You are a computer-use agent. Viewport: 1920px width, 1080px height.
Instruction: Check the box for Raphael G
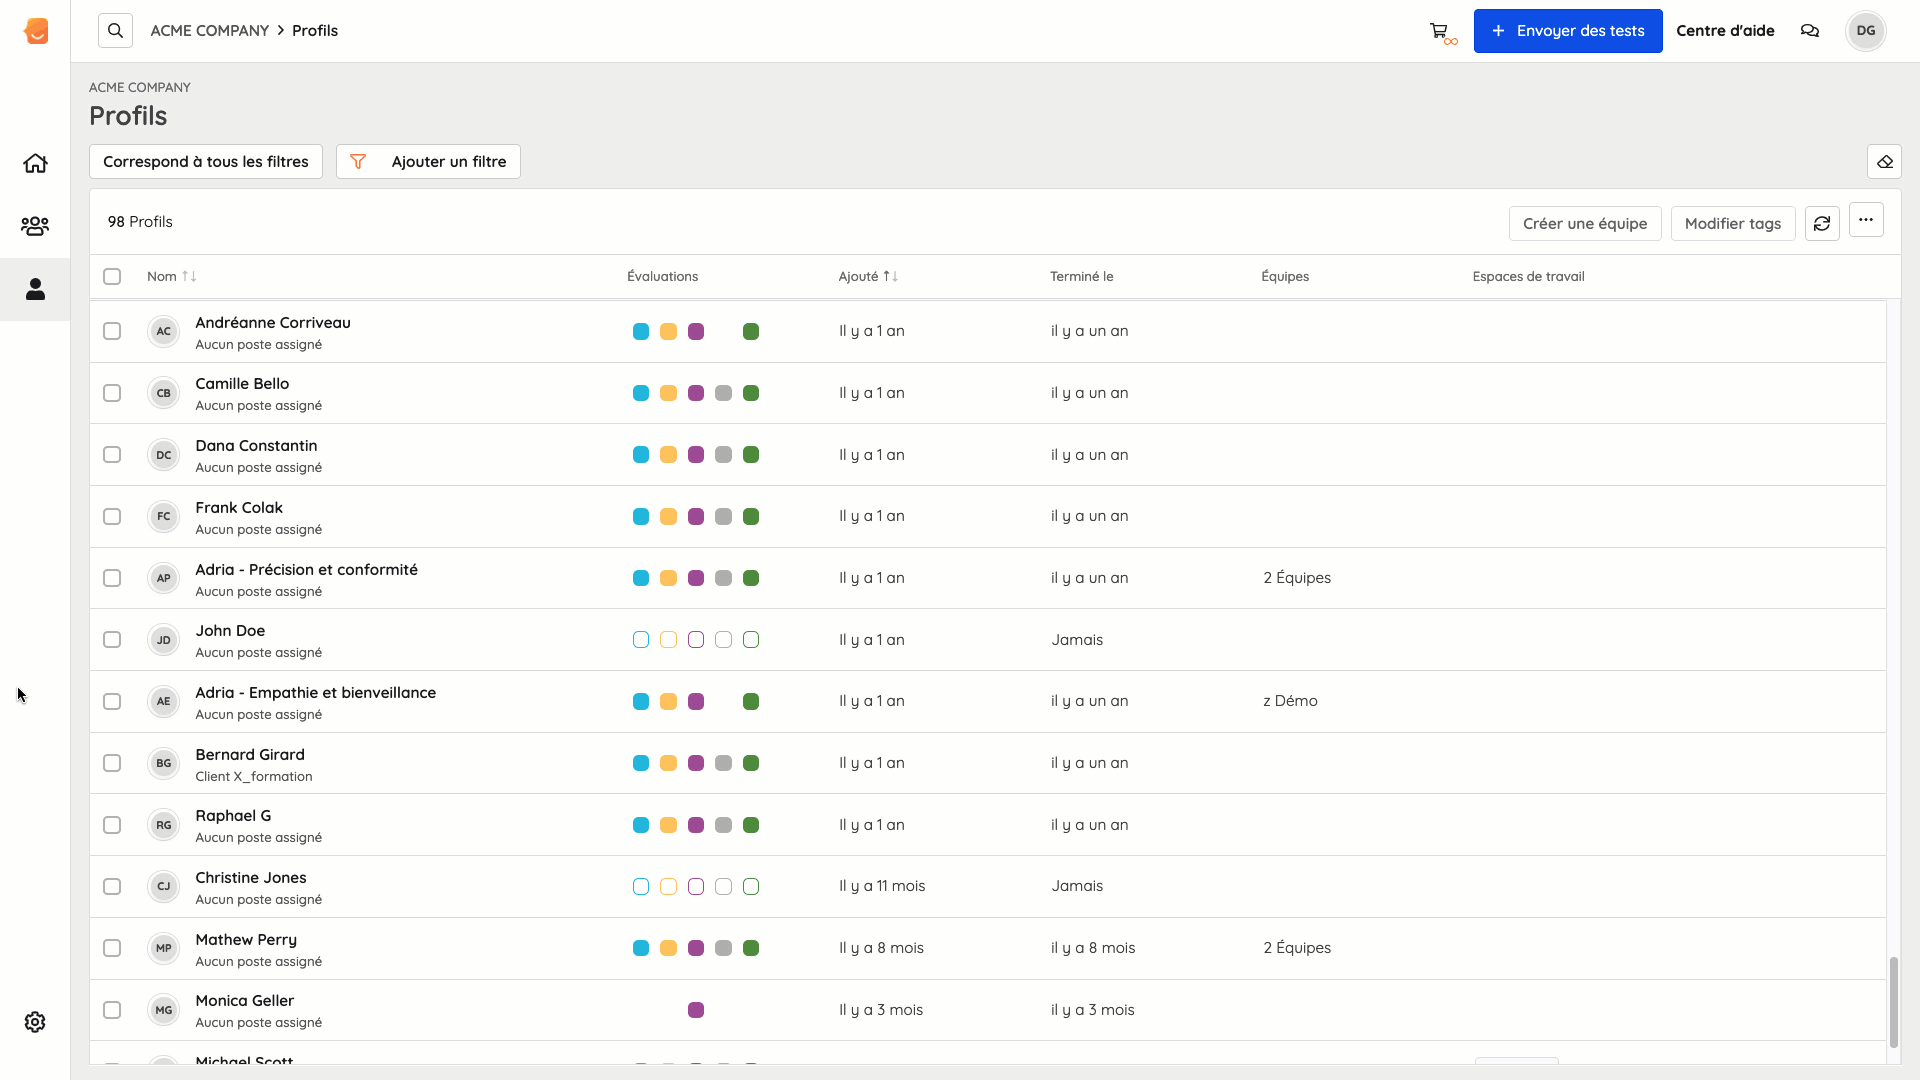112,825
